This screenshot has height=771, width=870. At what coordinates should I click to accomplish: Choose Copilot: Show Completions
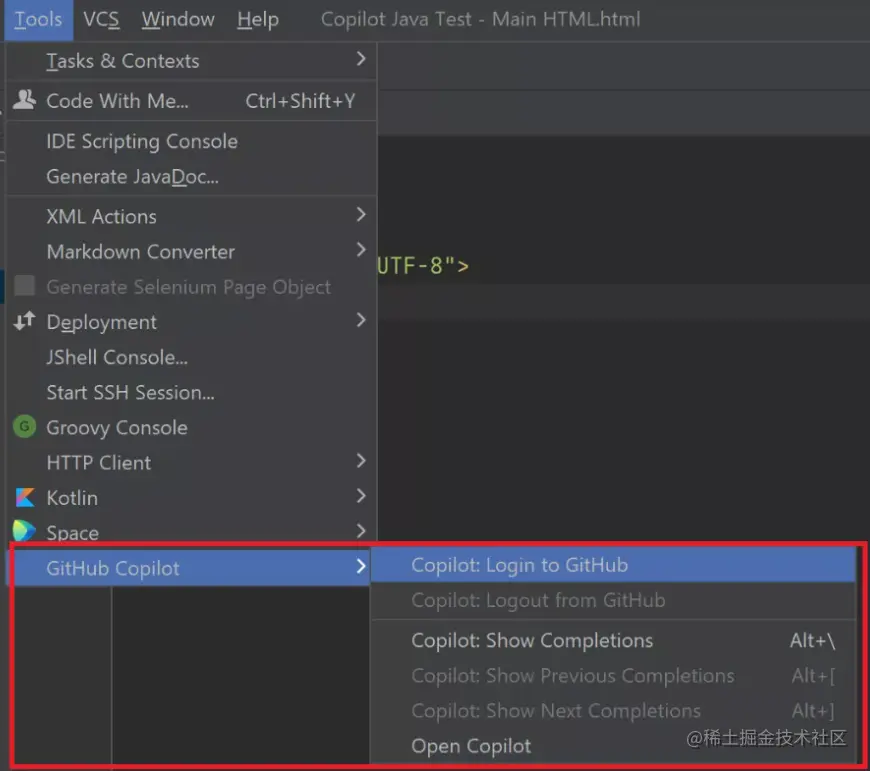tap(614, 641)
